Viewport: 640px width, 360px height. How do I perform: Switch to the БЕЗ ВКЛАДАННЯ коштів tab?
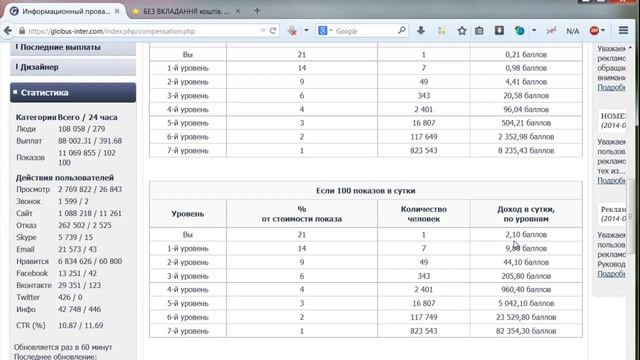pos(186,11)
